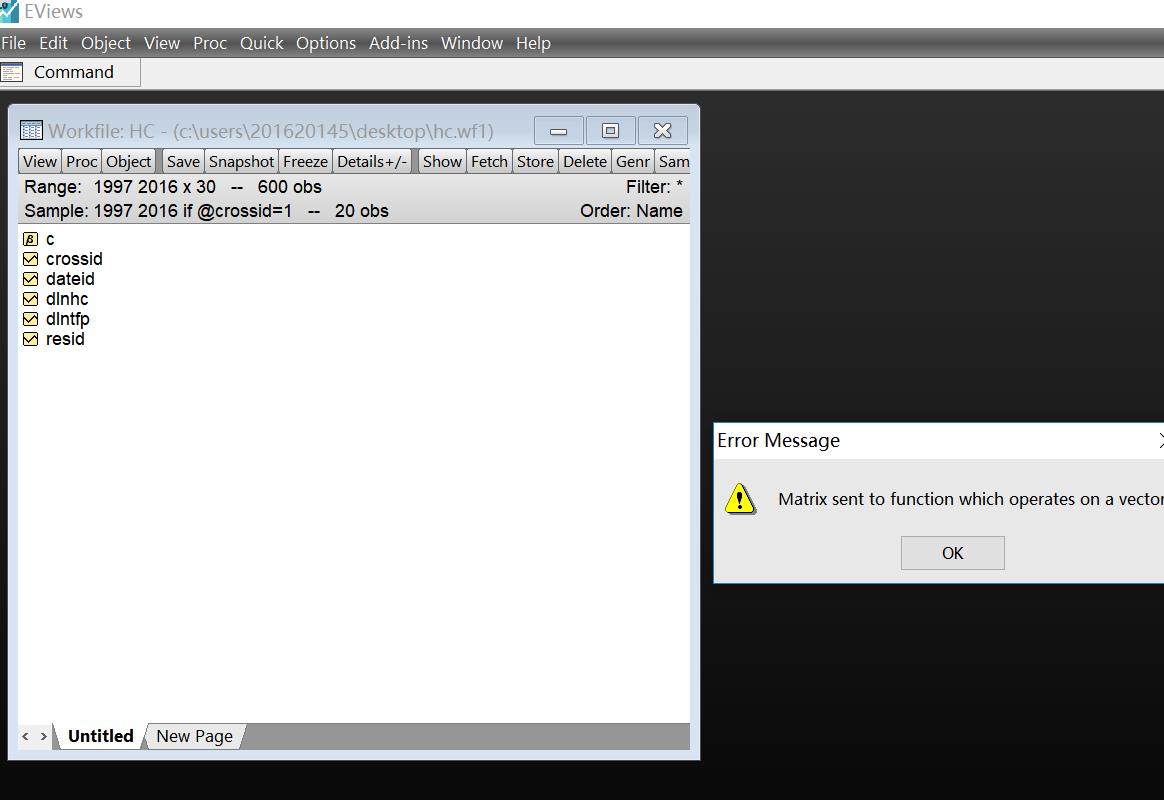Open the workfile View dropdown button
1164x800 pixels.
tap(40, 161)
